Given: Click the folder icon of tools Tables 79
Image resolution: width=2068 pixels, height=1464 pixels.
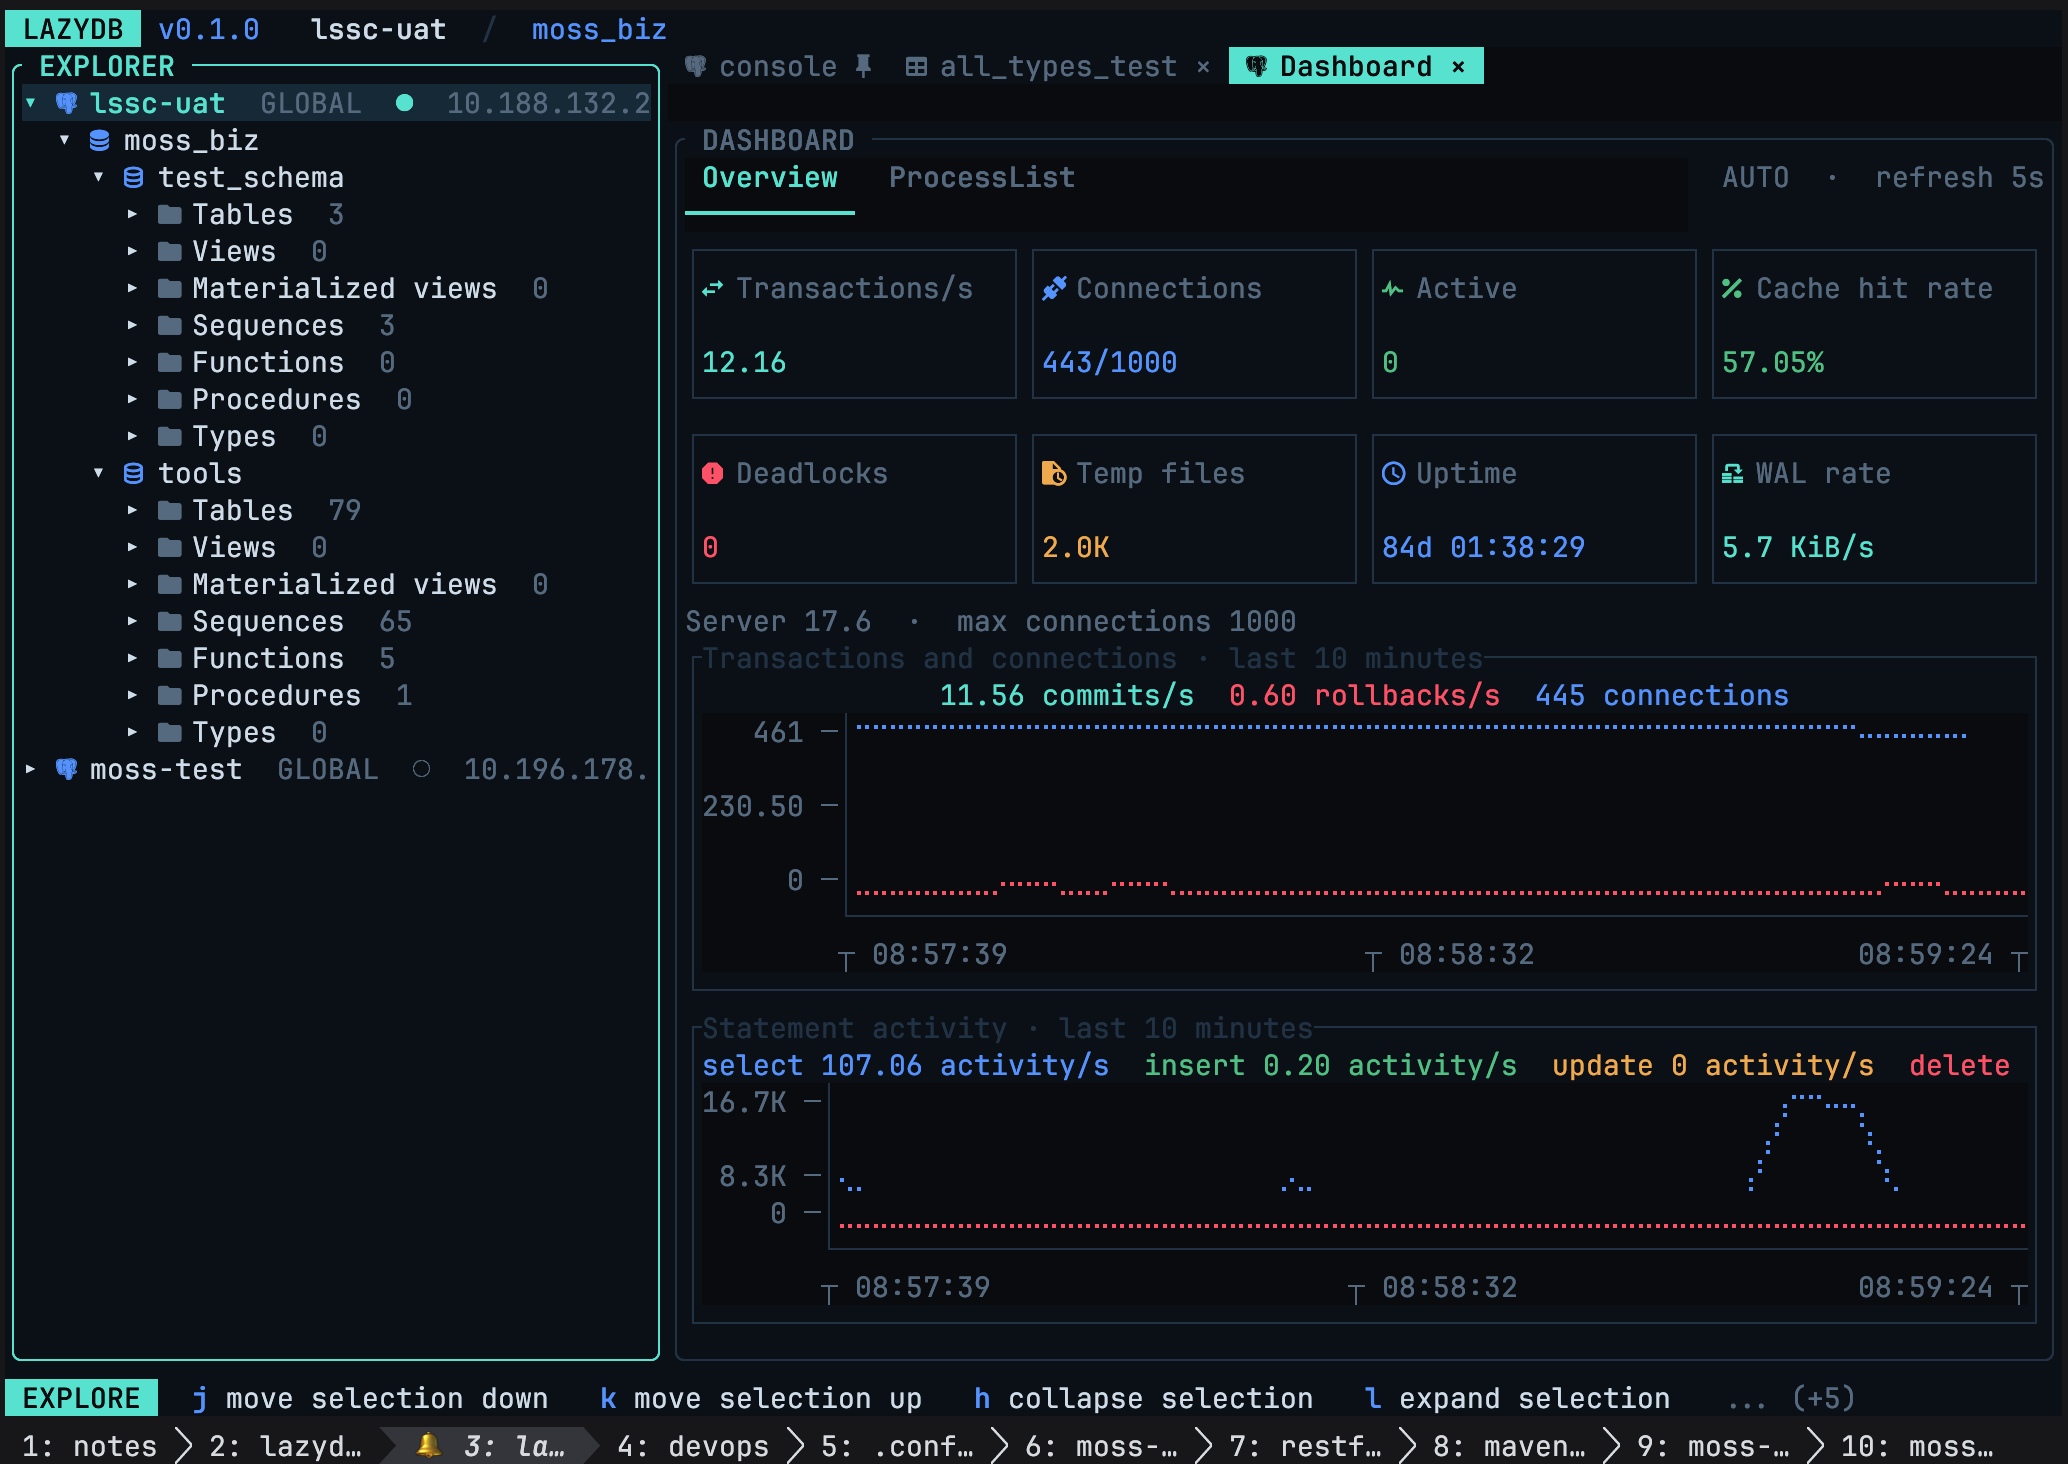Looking at the screenshot, I should (x=170, y=510).
